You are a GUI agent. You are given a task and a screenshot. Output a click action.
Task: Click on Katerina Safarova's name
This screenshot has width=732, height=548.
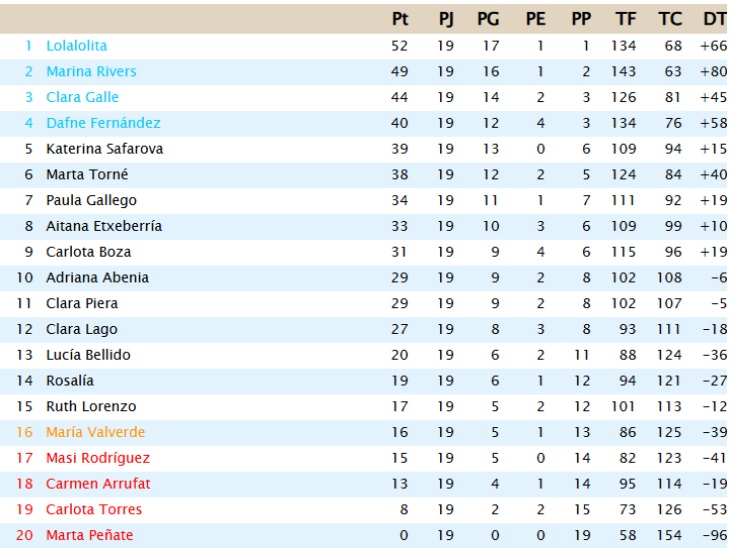[x=104, y=149]
